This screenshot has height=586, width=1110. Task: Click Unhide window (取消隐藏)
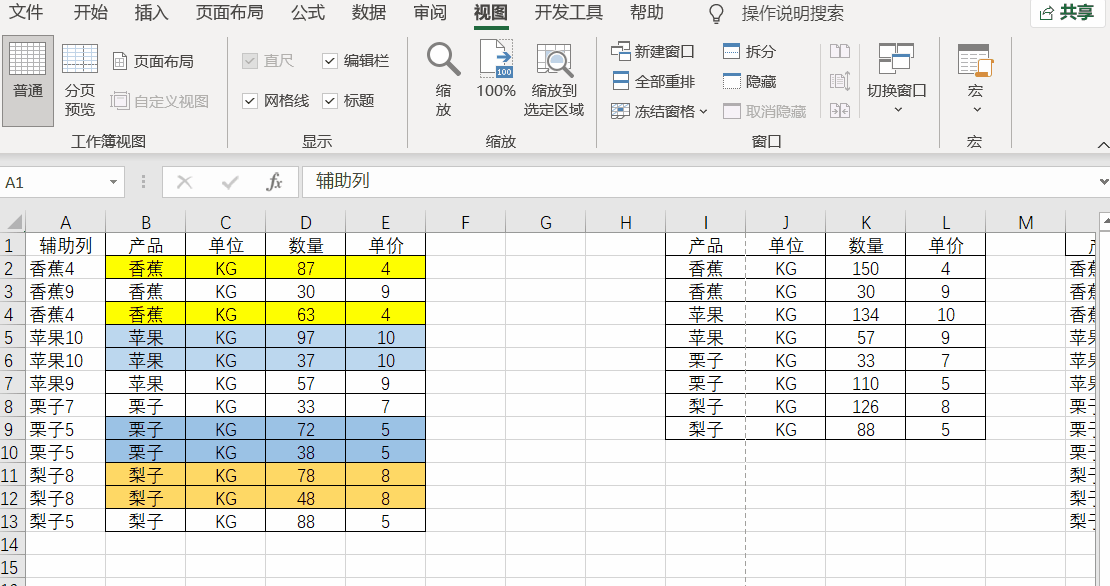(765, 111)
